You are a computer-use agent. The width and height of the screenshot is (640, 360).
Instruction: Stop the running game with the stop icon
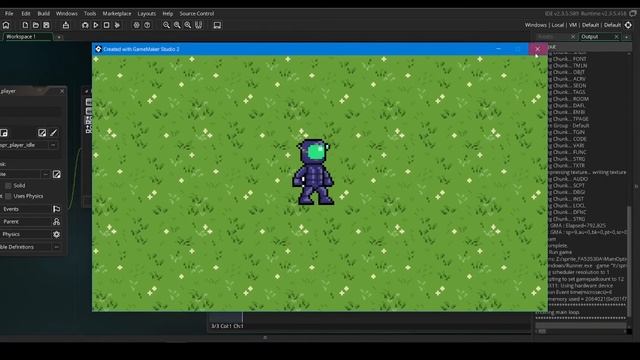coord(106,25)
